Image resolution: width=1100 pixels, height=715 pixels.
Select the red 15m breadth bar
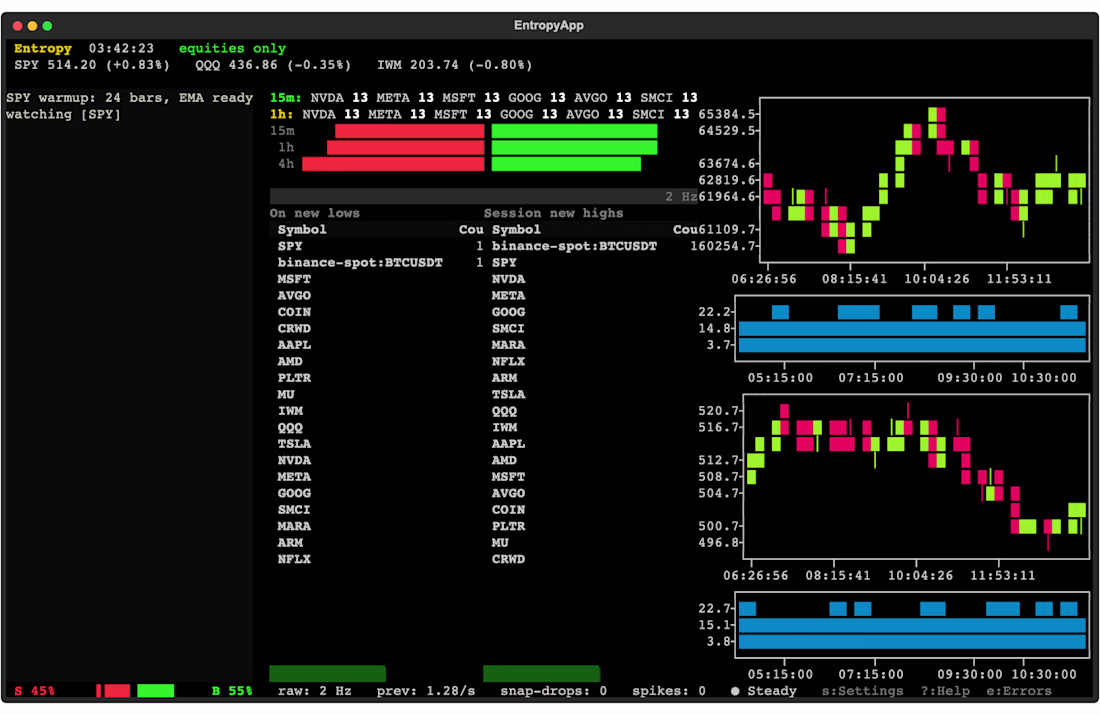coord(410,131)
